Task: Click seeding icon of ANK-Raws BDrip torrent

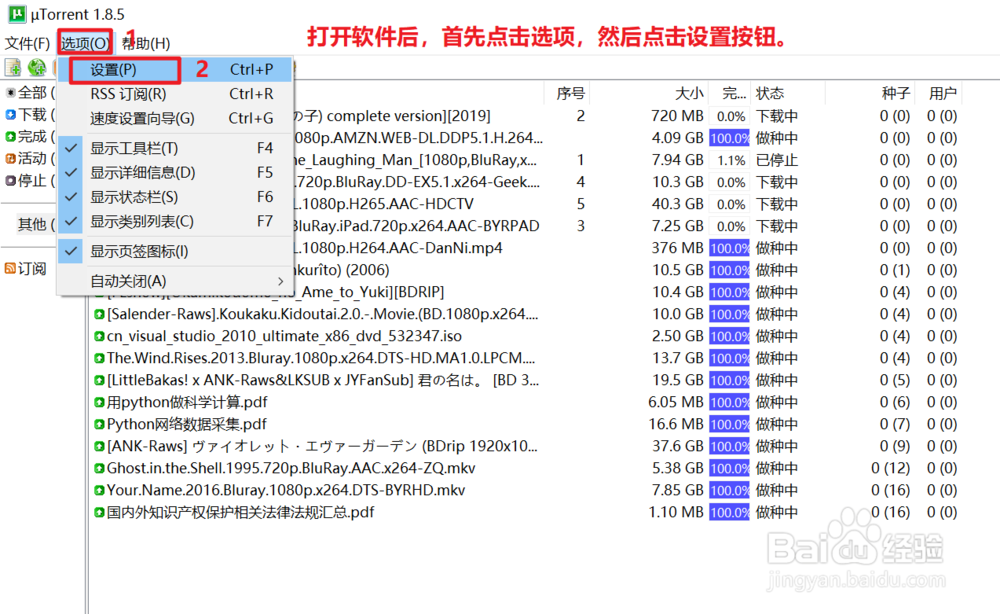Action: point(99,446)
